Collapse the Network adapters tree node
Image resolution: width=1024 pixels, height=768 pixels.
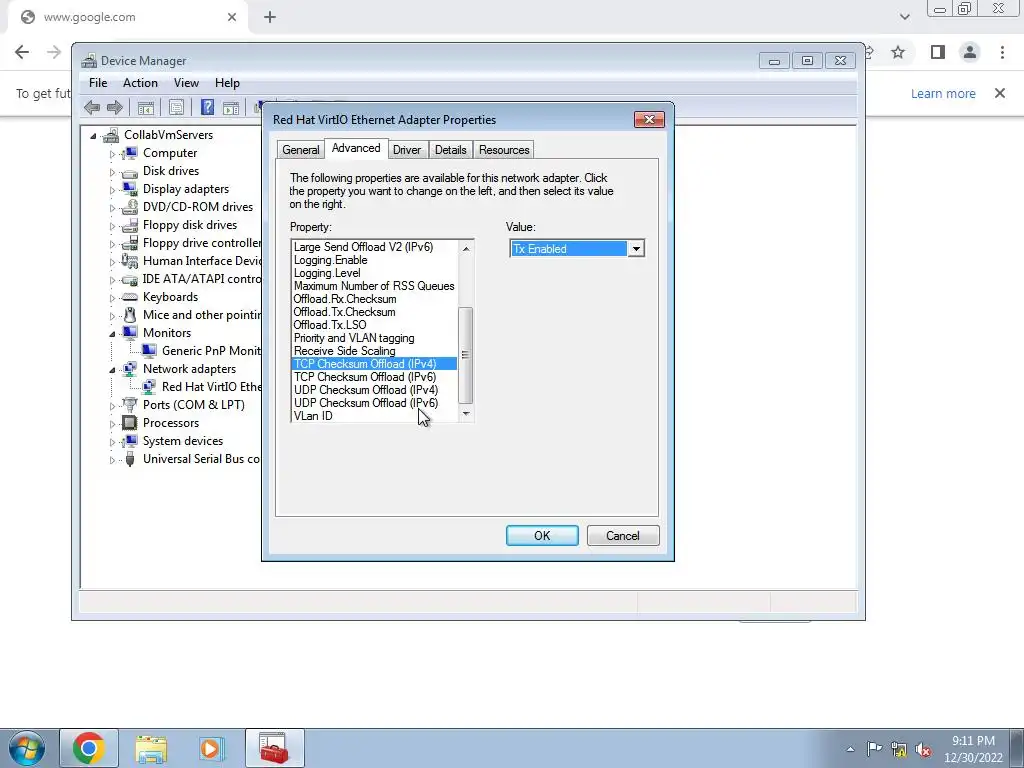112,370
